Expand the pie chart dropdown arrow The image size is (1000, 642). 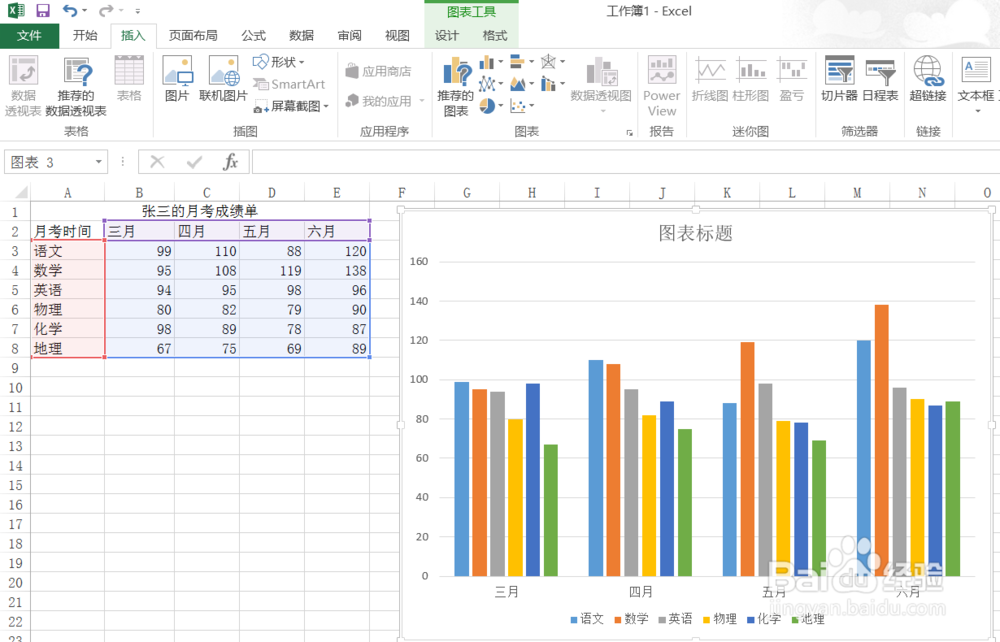pos(501,105)
